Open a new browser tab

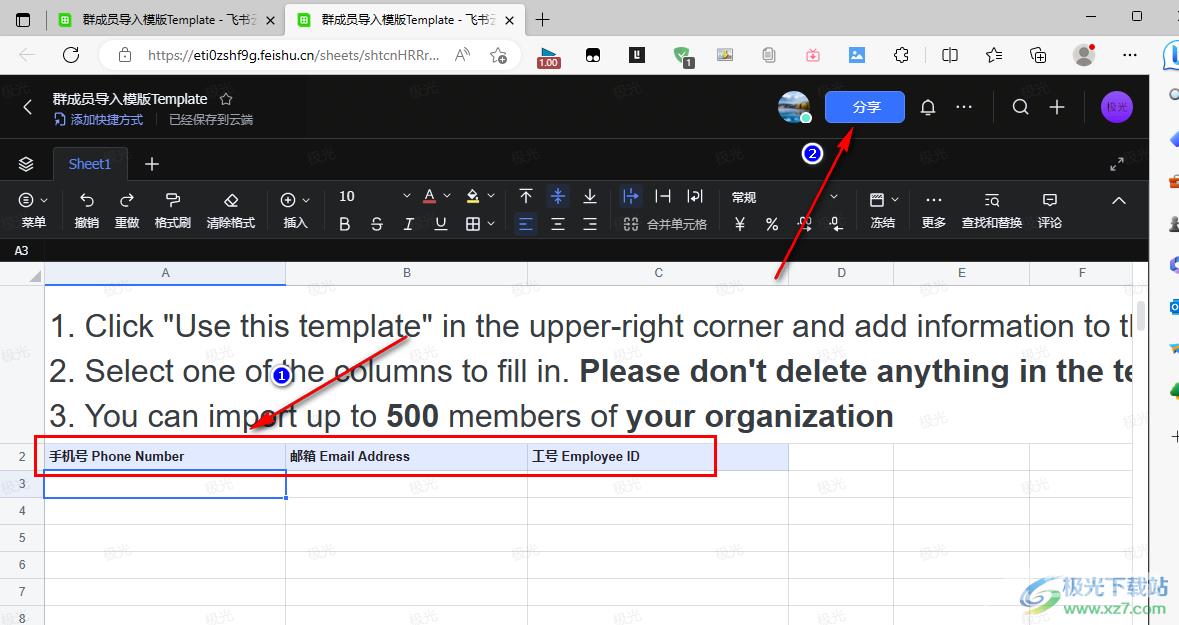(542, 20)
